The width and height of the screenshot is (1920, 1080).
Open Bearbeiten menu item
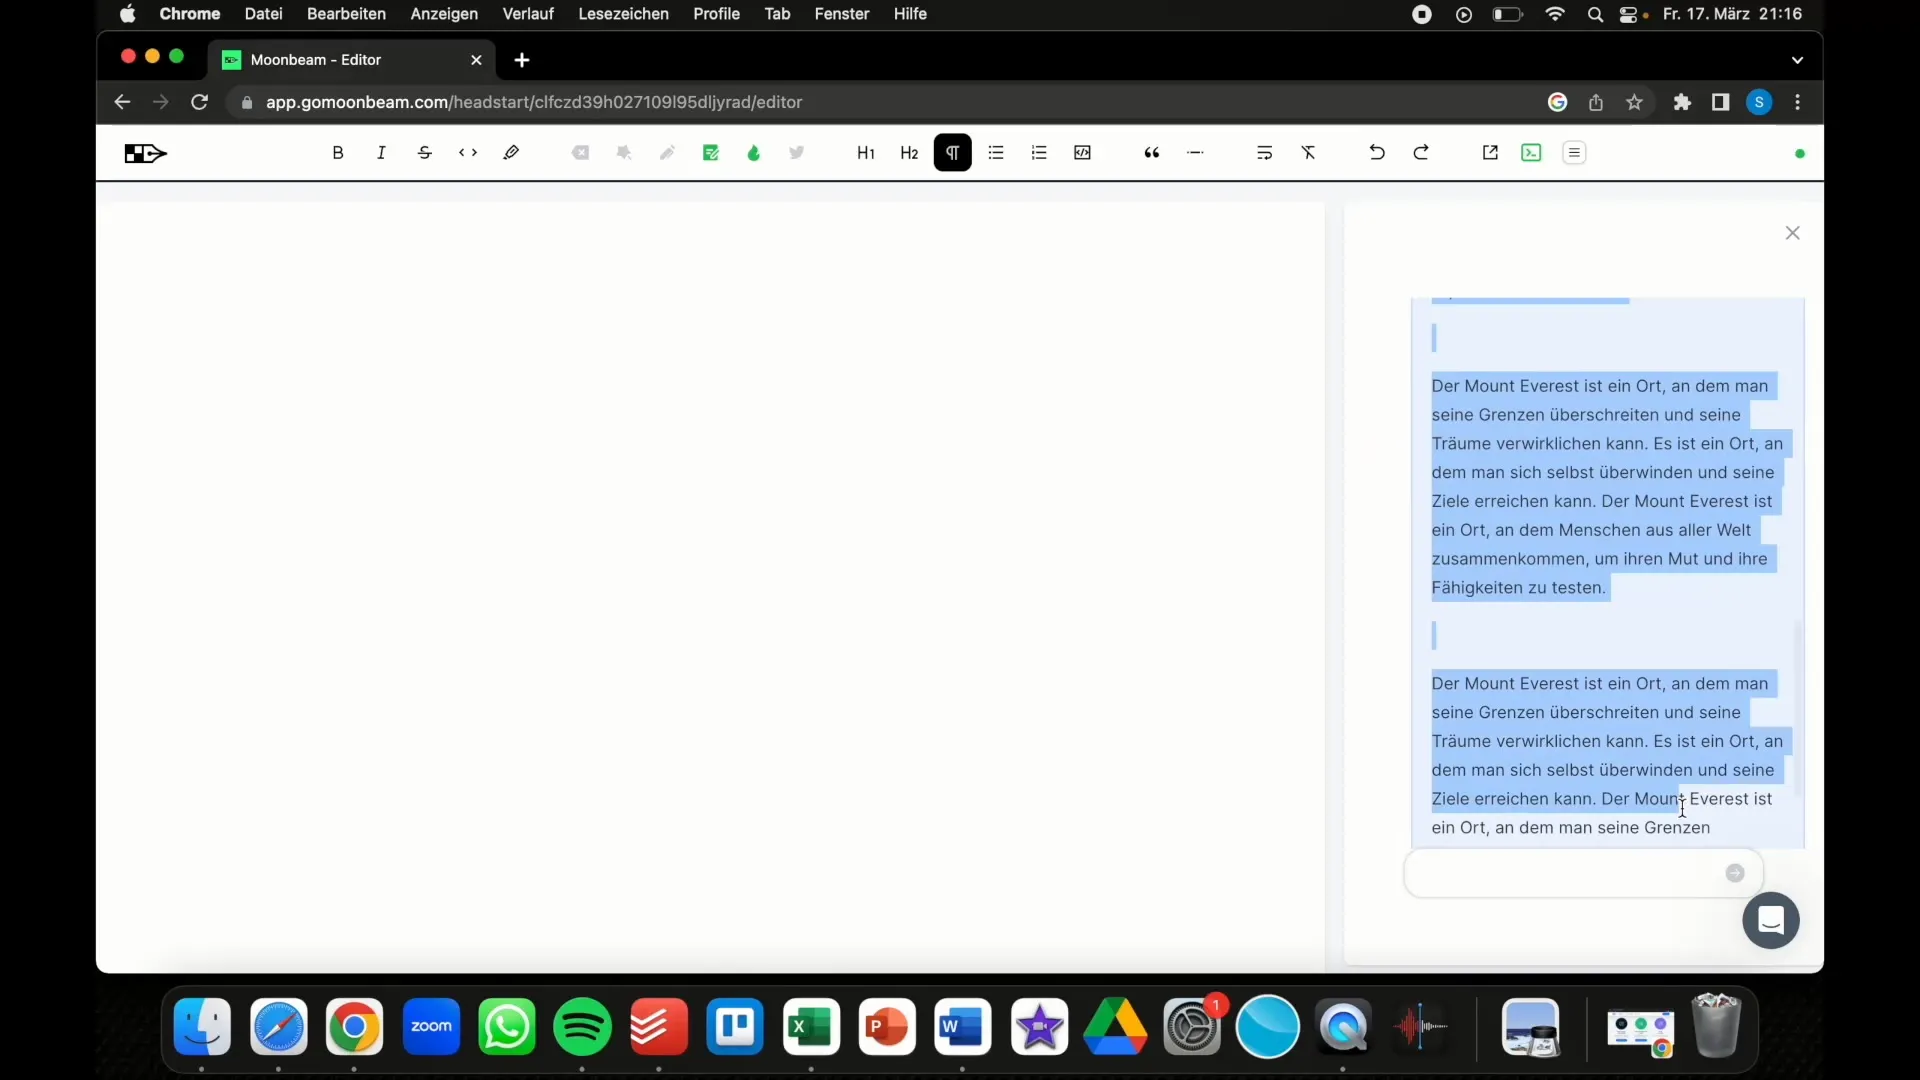pyautogui.click(x=344, y=15)
